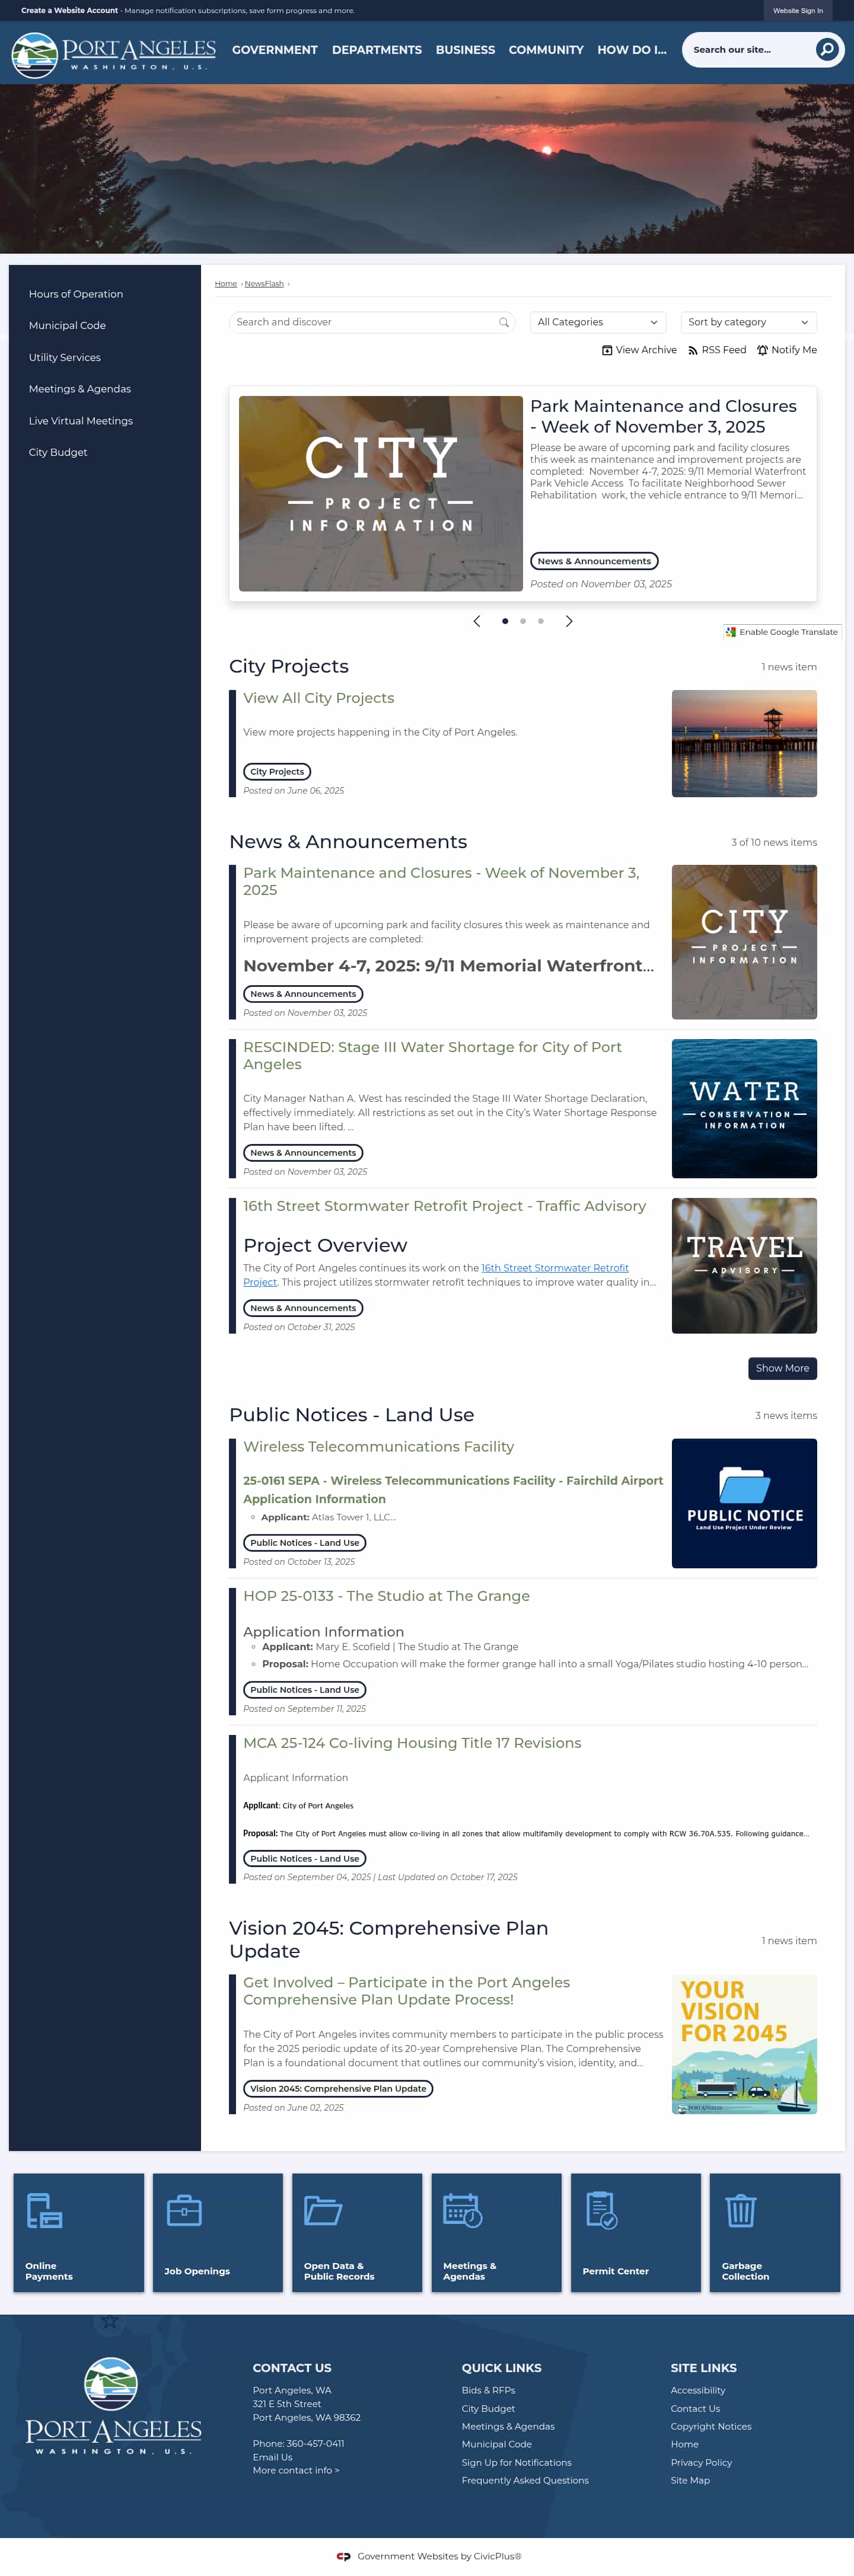This screenshot has width=854, height=2576.
Task: Click the CivicPlus logo in footer
Action: click(343, 2556)
